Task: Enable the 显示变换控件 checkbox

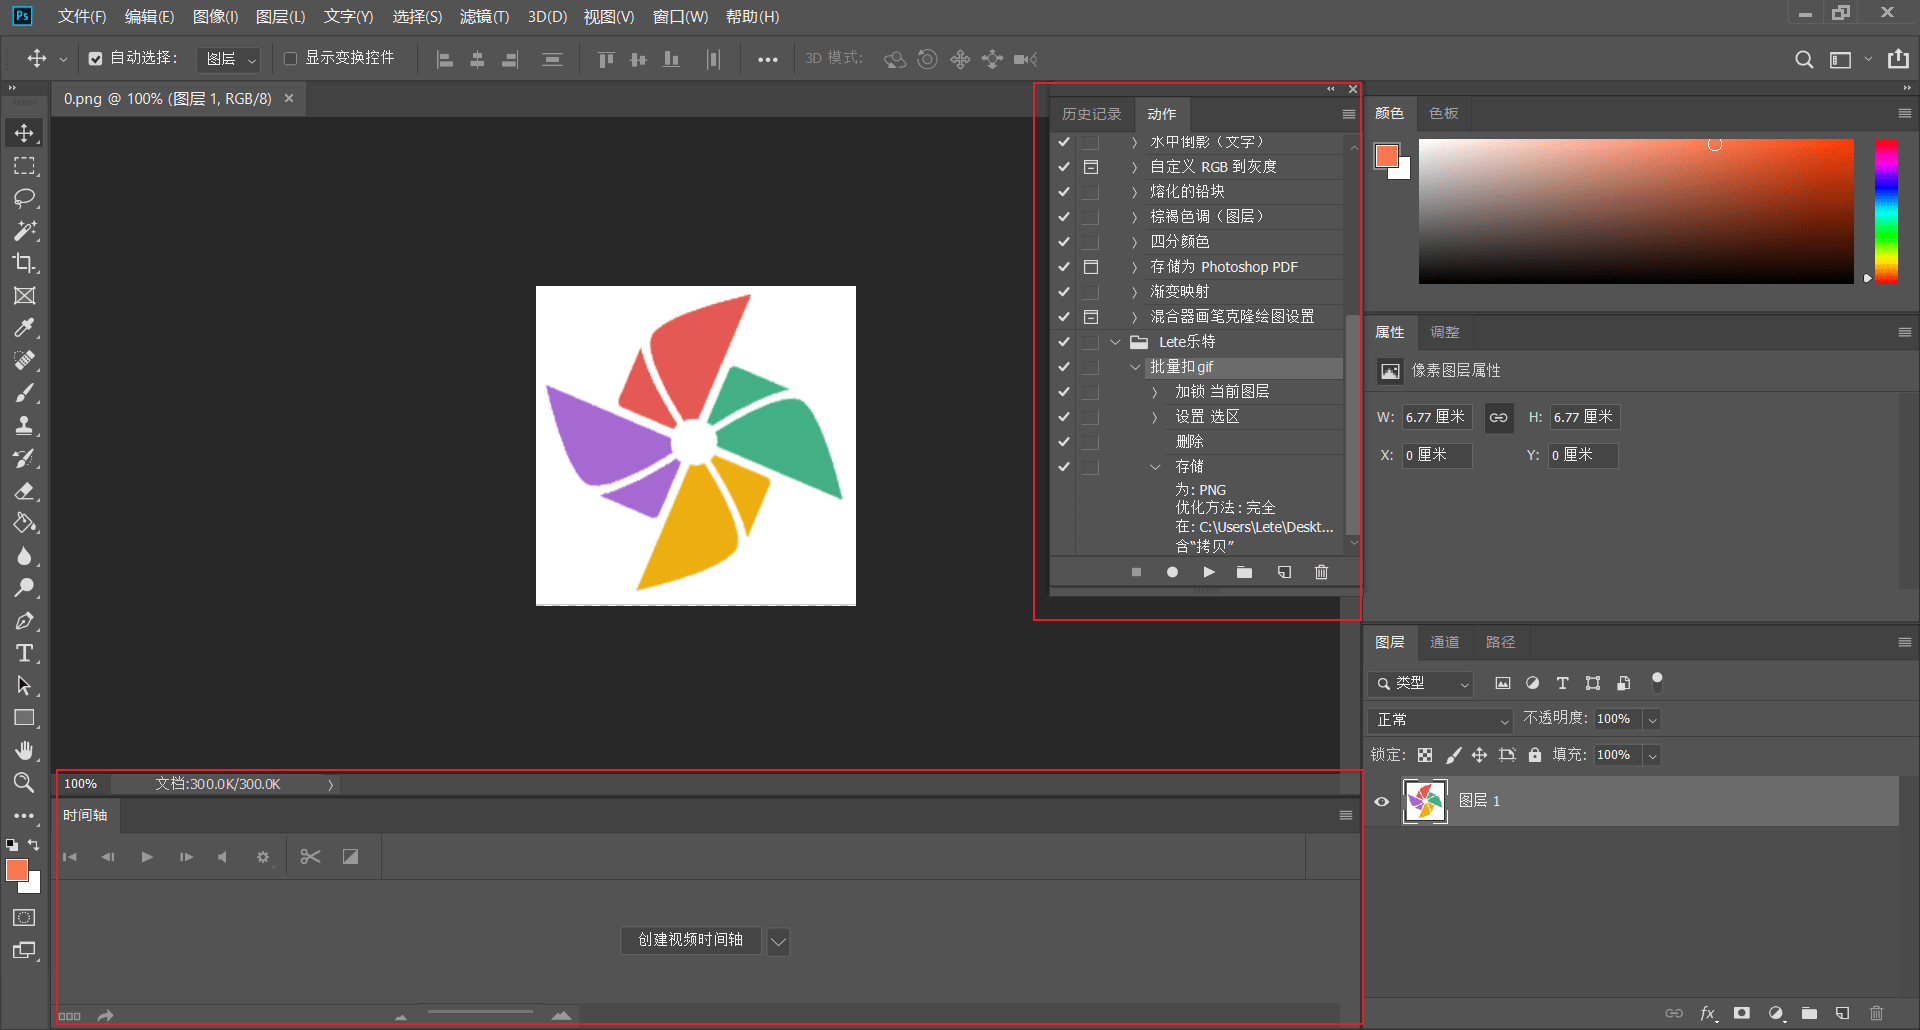Action: pyautogui.click(x=291, y=59)
